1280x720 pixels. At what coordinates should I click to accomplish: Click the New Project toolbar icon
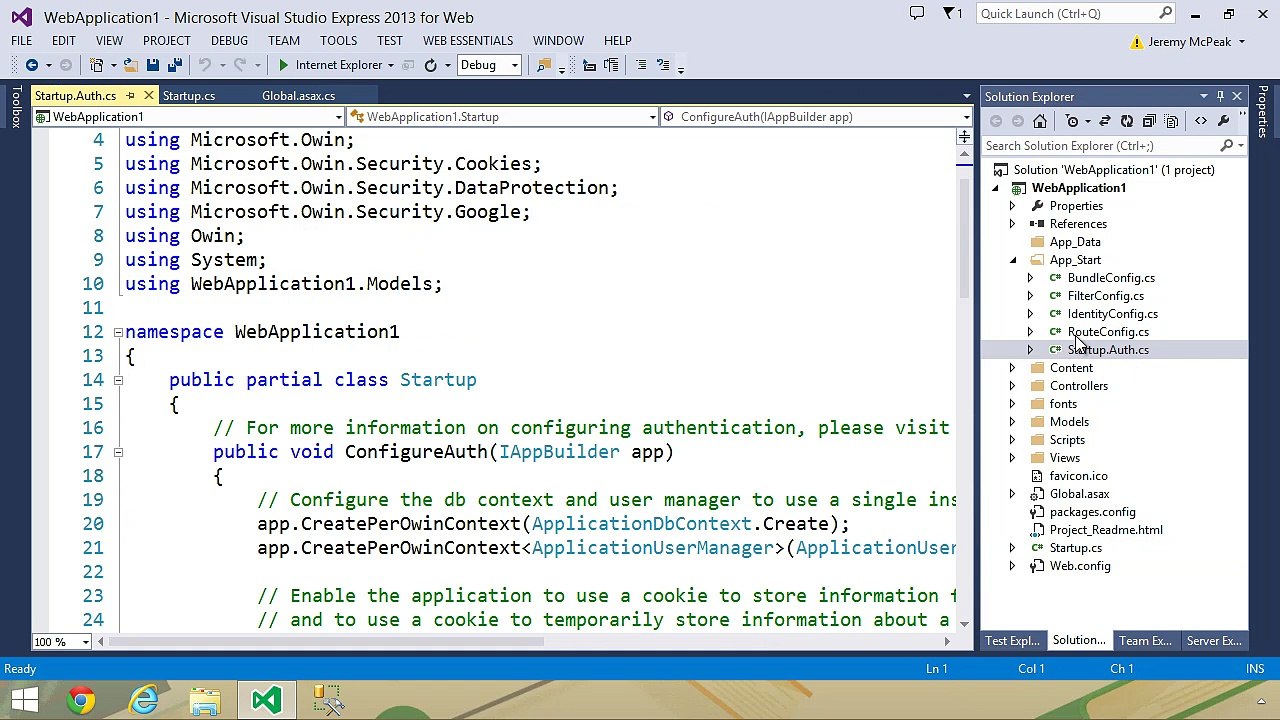pos(97,65)
